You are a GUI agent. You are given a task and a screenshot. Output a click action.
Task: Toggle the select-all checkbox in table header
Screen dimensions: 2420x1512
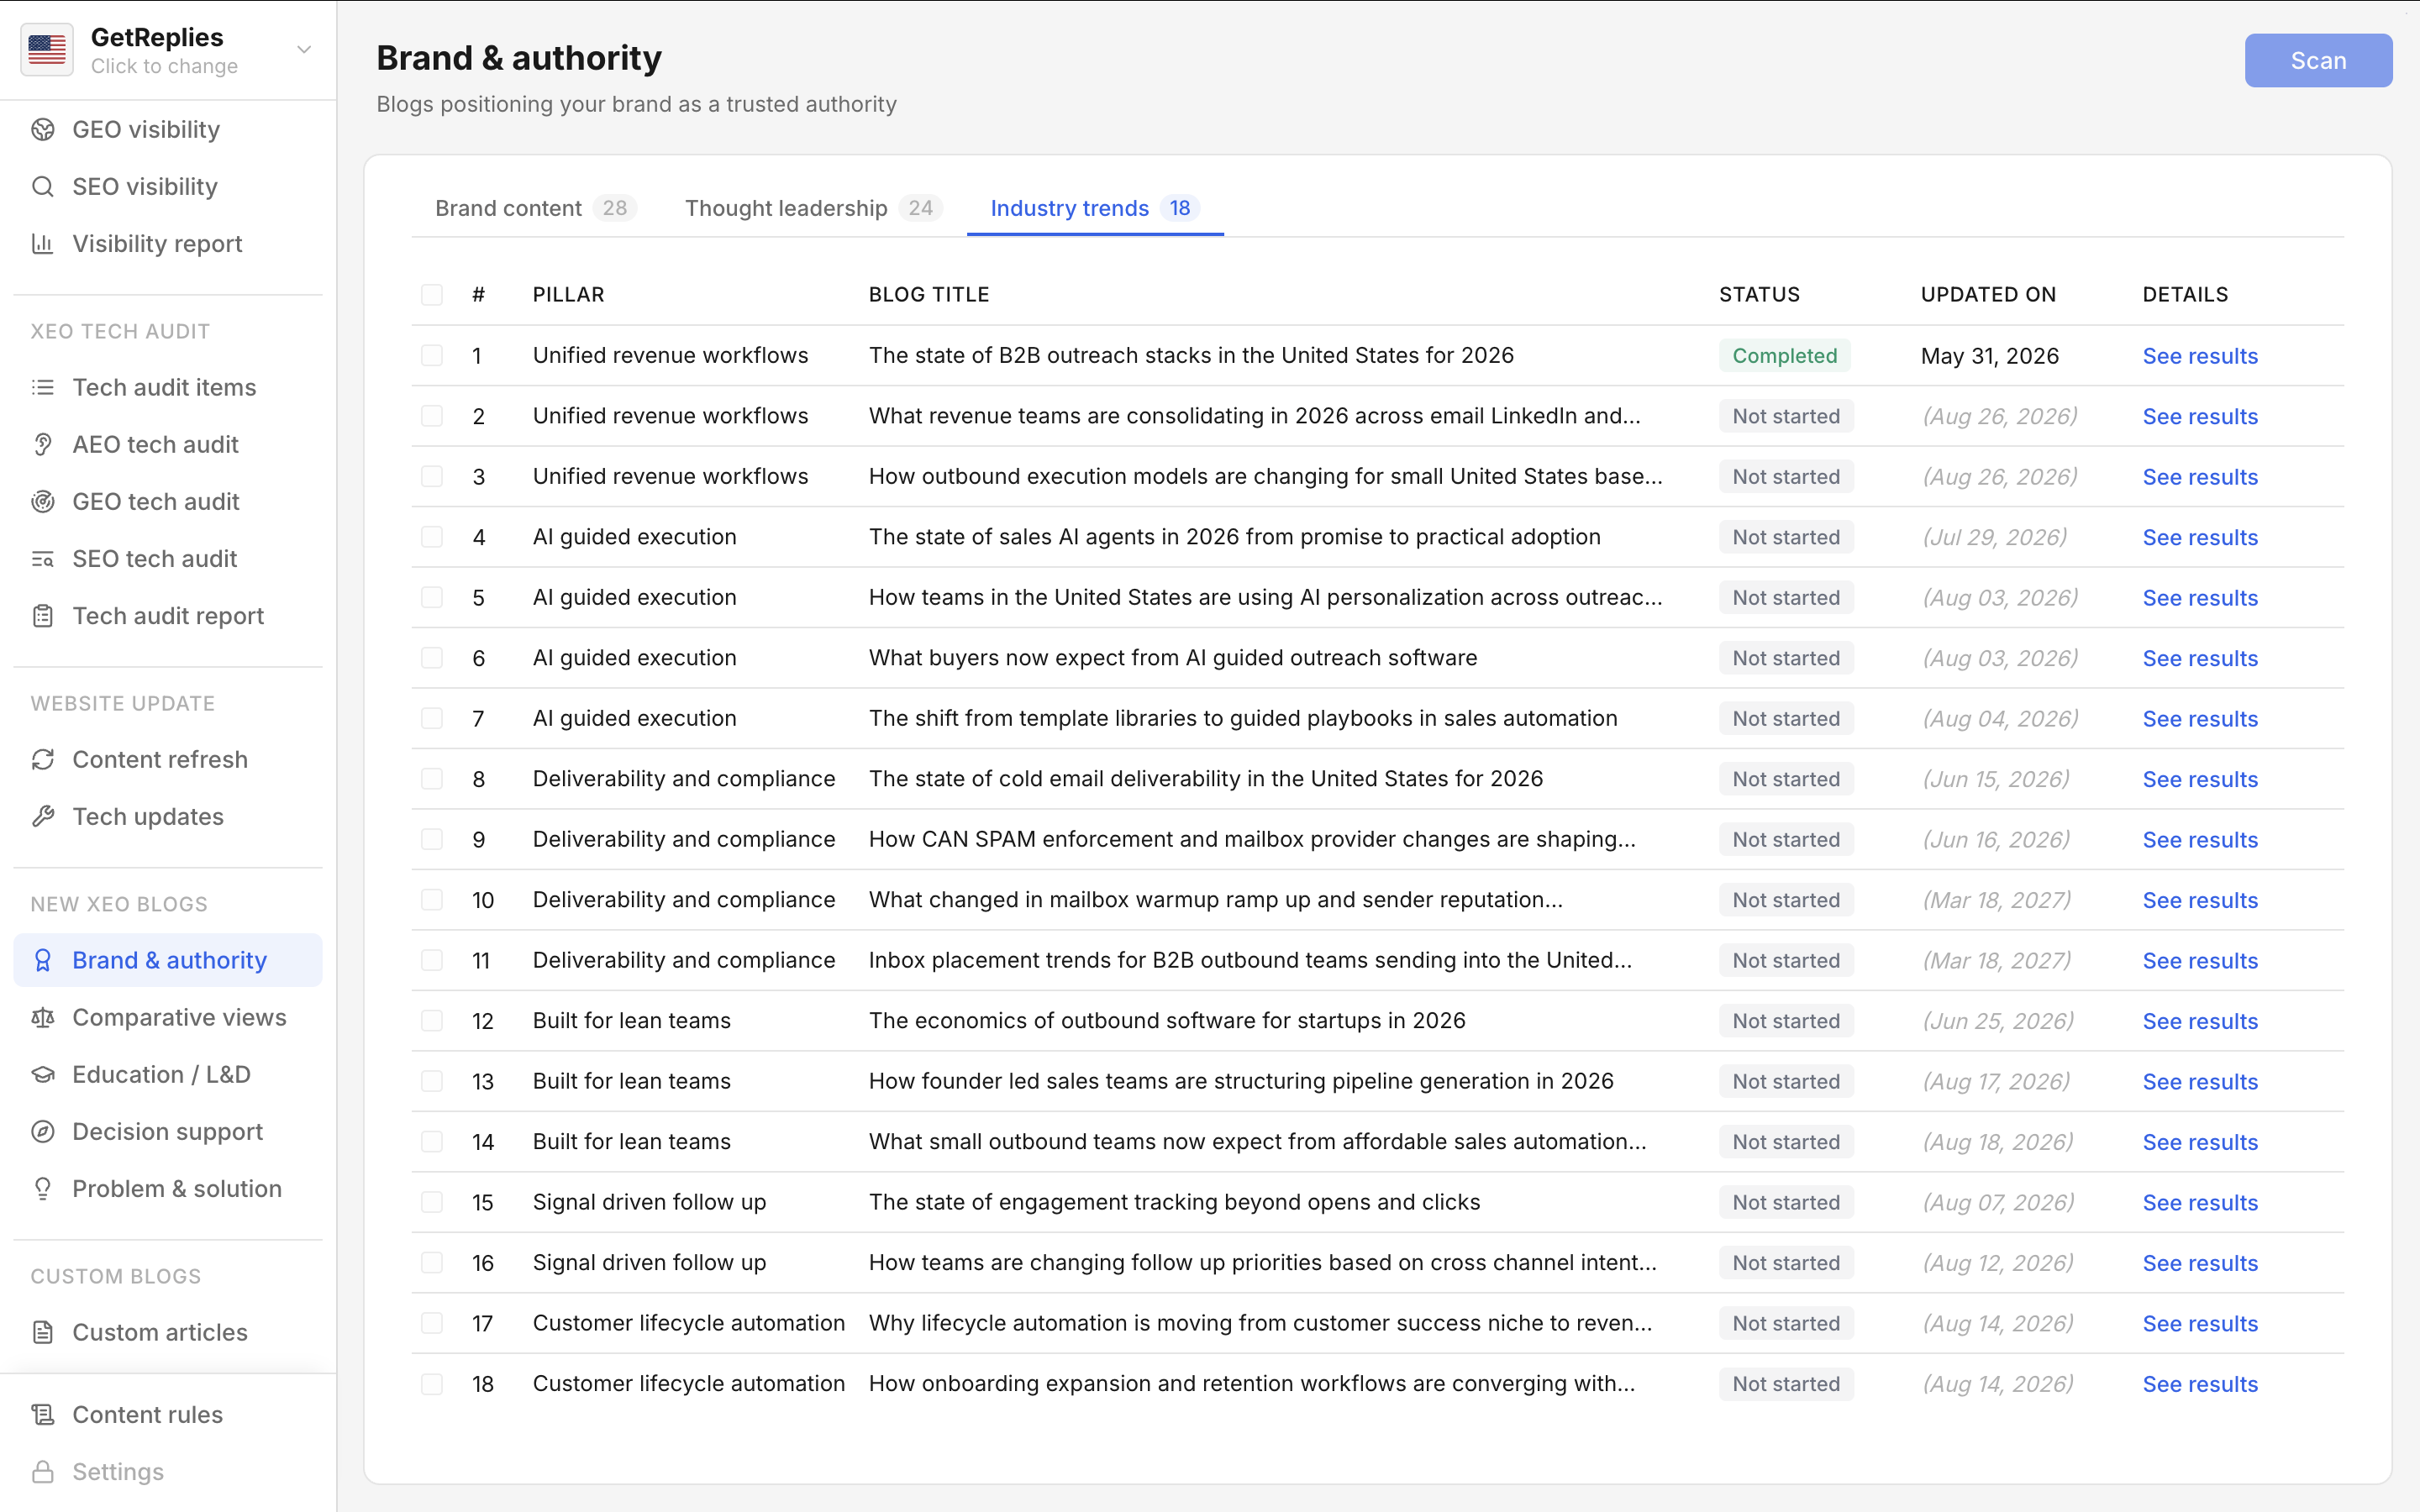(432, 295)
